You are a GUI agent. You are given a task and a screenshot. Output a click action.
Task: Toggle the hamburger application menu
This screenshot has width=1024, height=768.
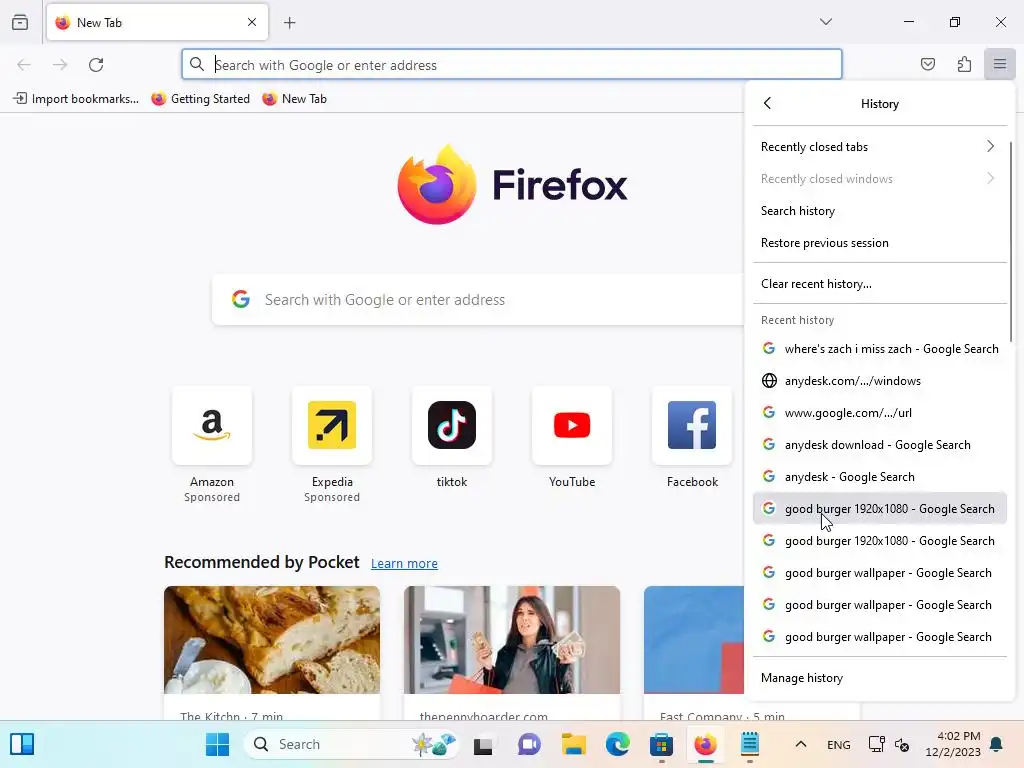(1000, 64)
